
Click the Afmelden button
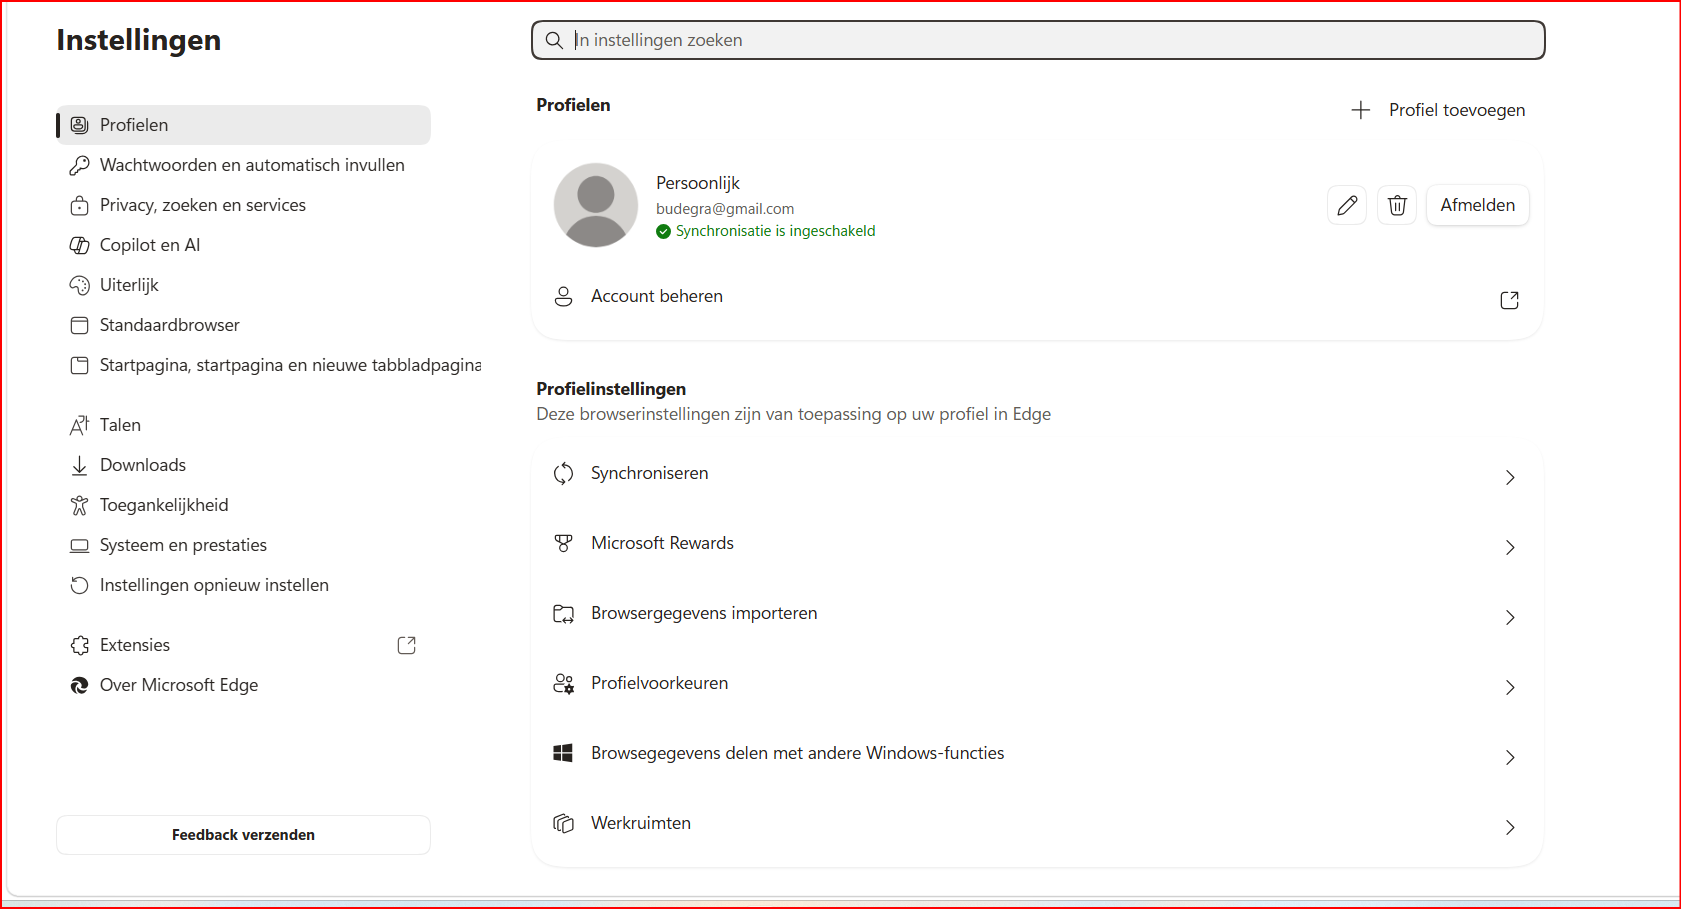[x=1477, y=205]
